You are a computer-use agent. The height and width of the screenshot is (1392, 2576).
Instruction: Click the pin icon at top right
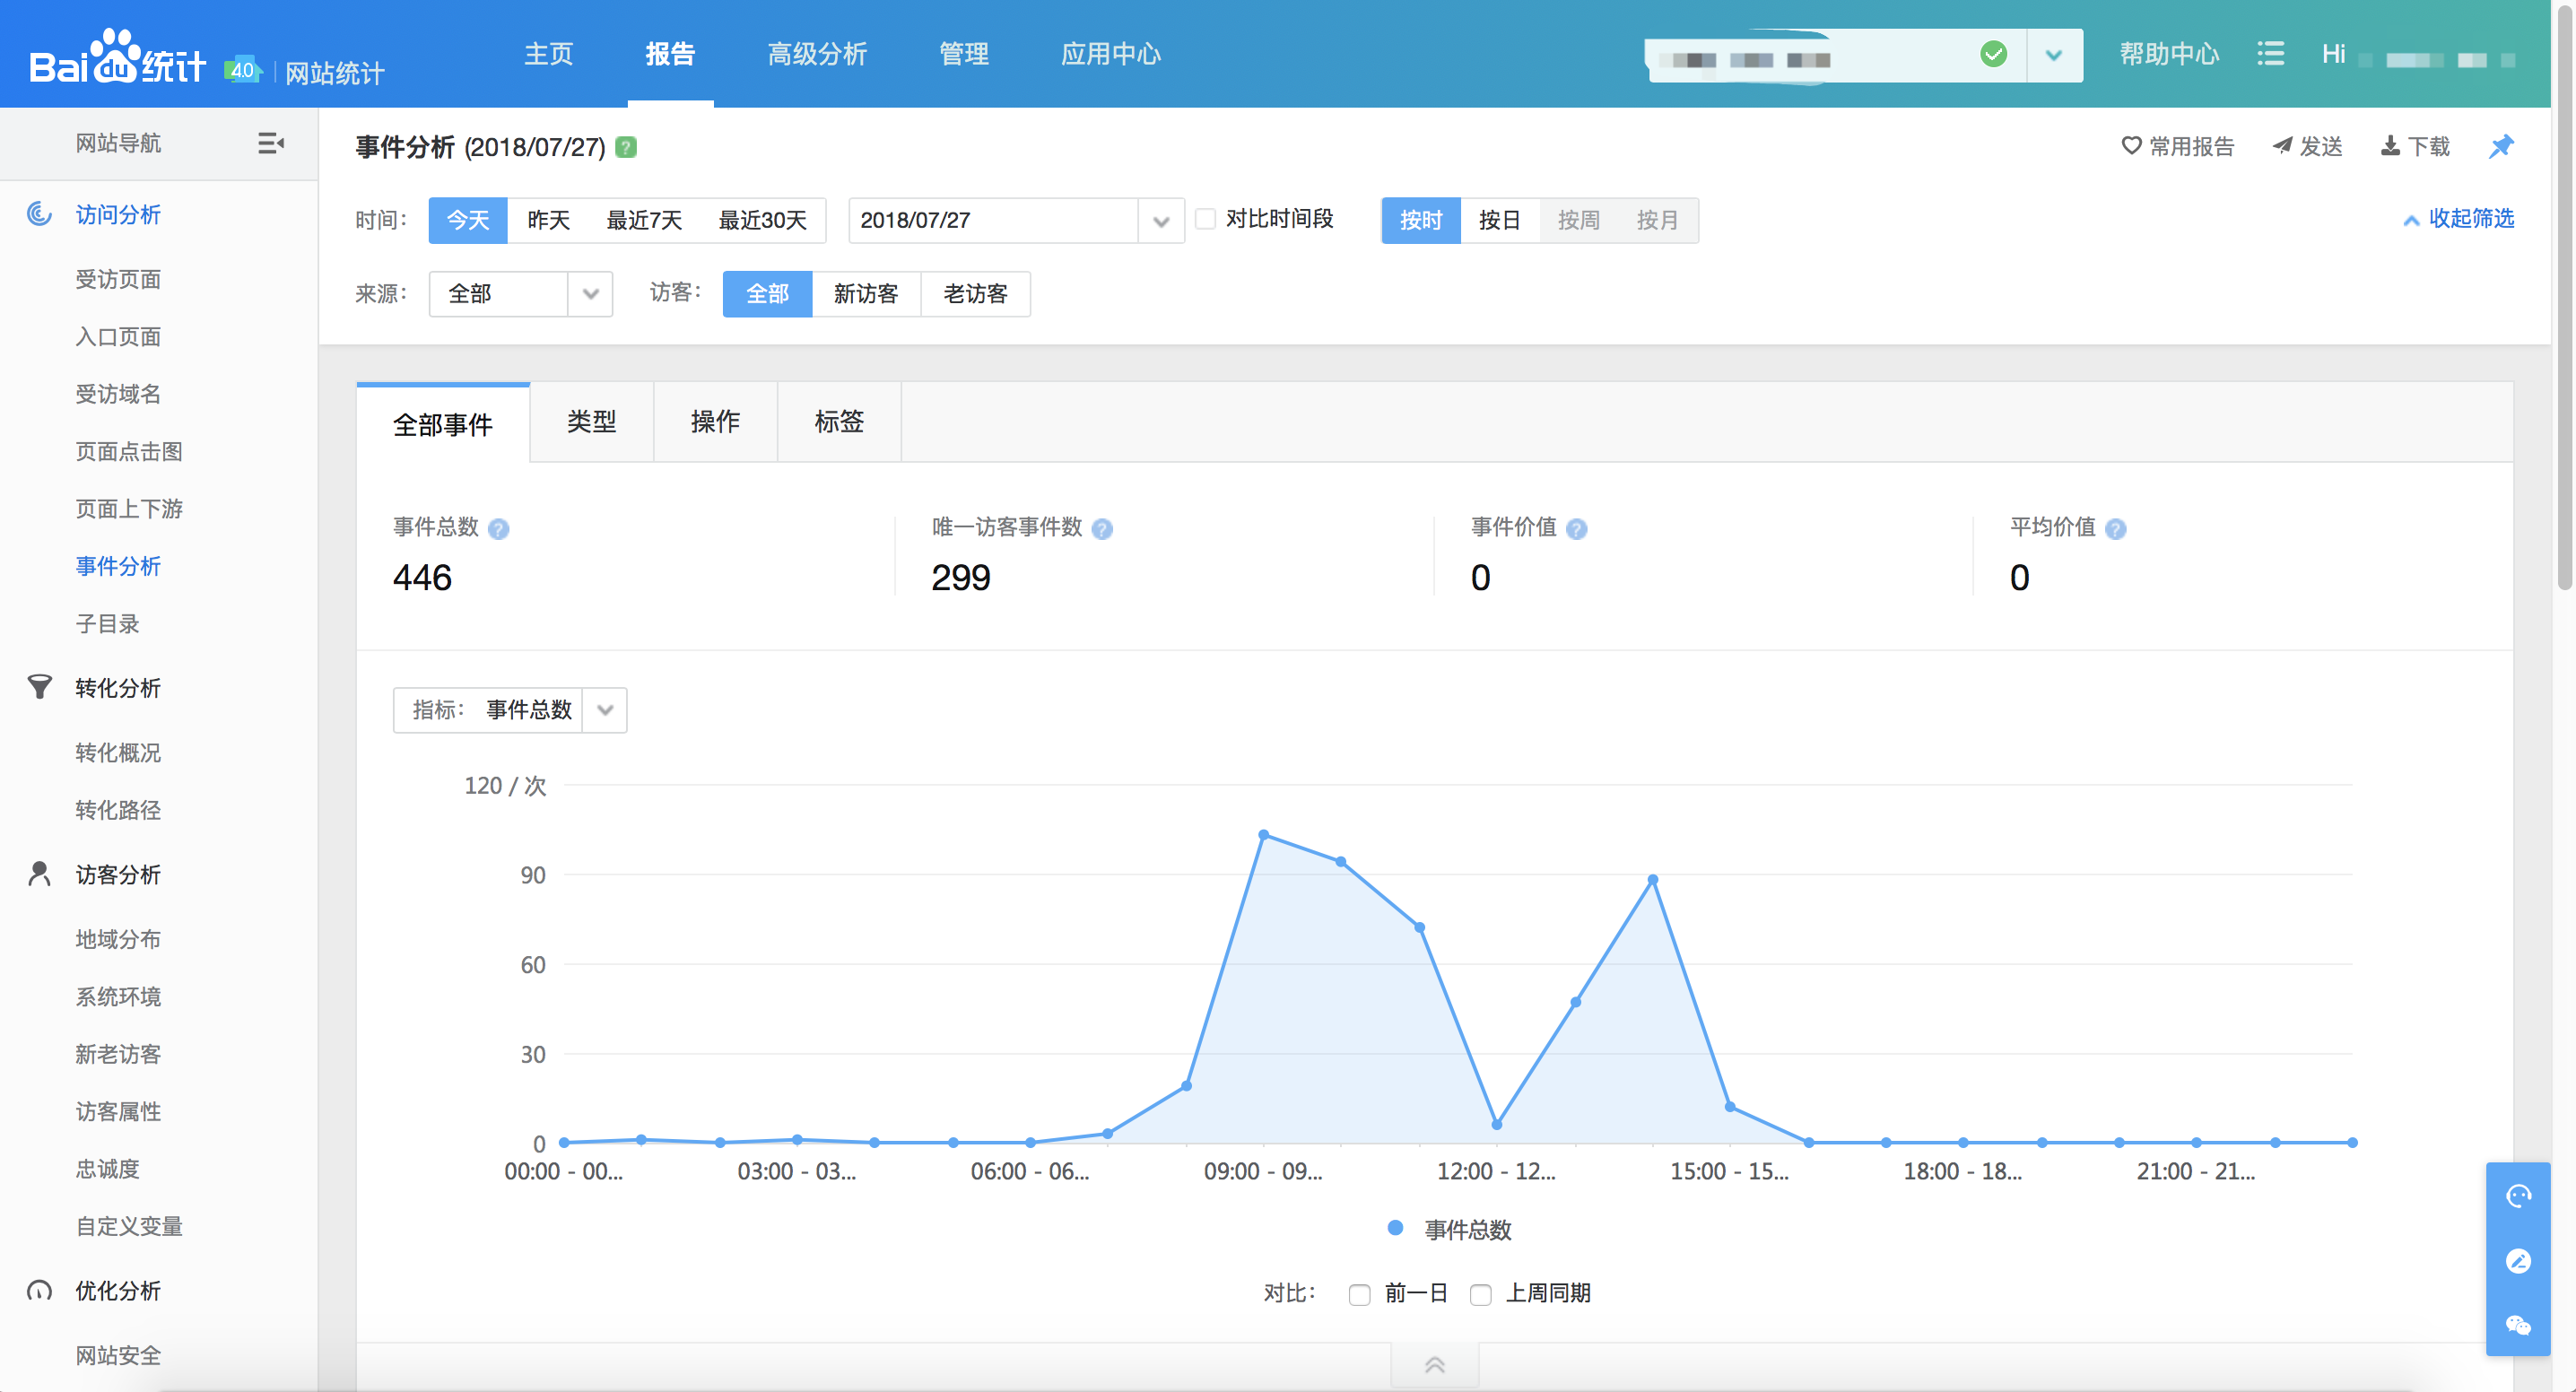click(2500, 147)
